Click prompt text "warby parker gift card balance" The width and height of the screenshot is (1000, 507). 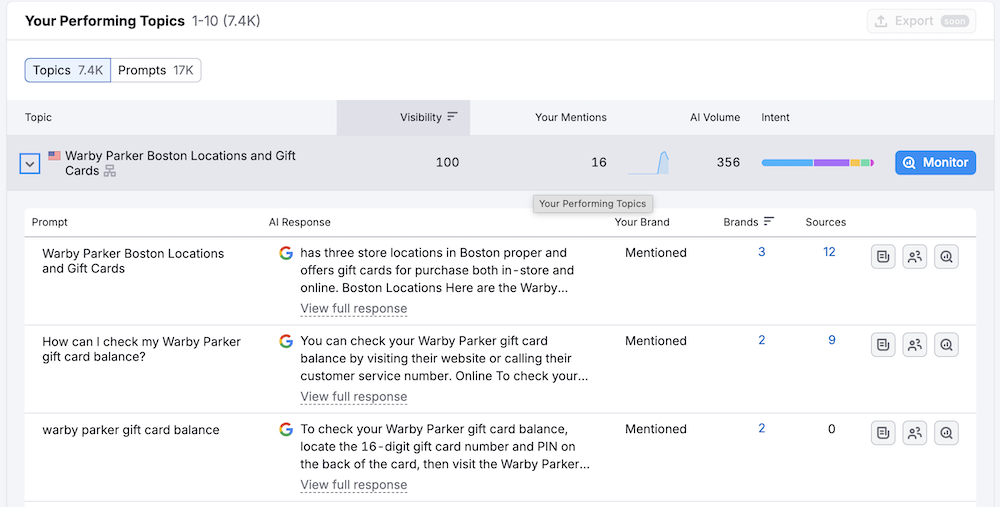(x=131, y=430)
